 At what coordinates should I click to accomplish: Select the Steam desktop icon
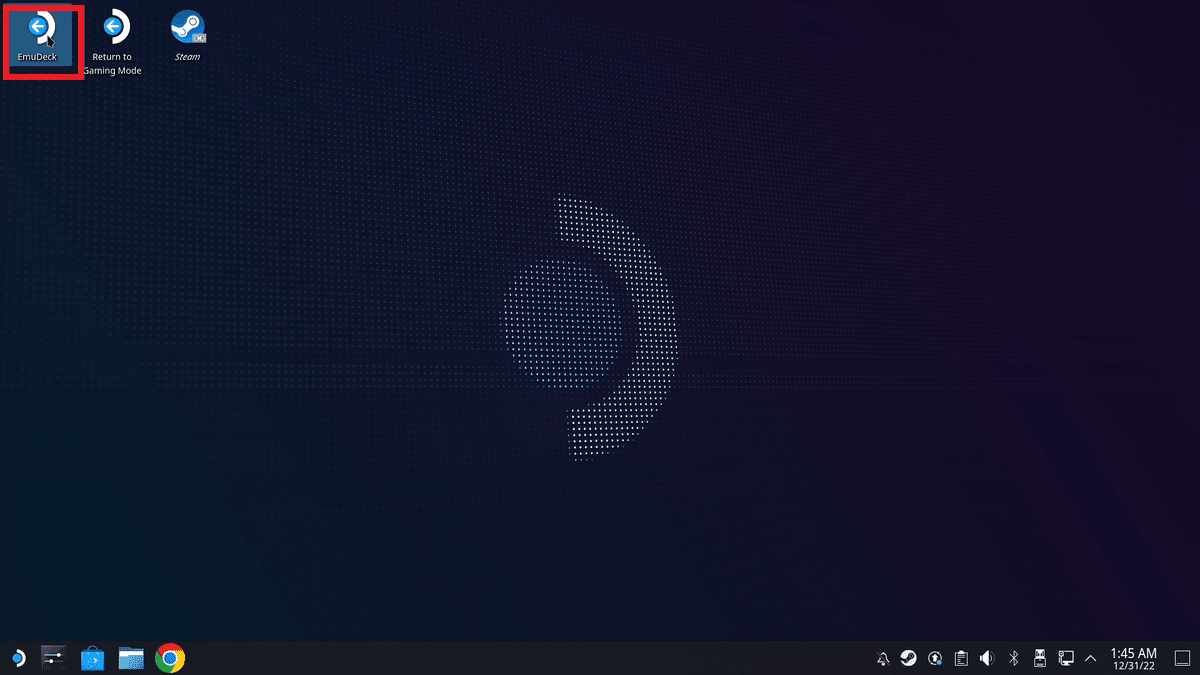(187, 36)
